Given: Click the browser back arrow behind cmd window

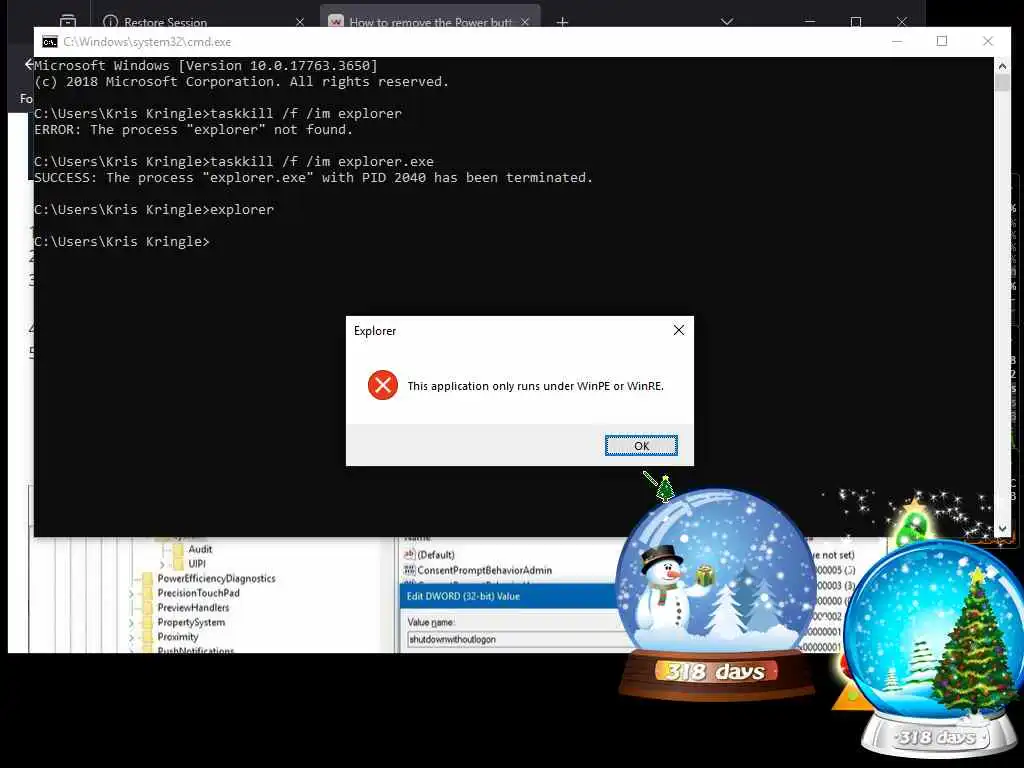Looking at the screenshot, I should [28, 64].
